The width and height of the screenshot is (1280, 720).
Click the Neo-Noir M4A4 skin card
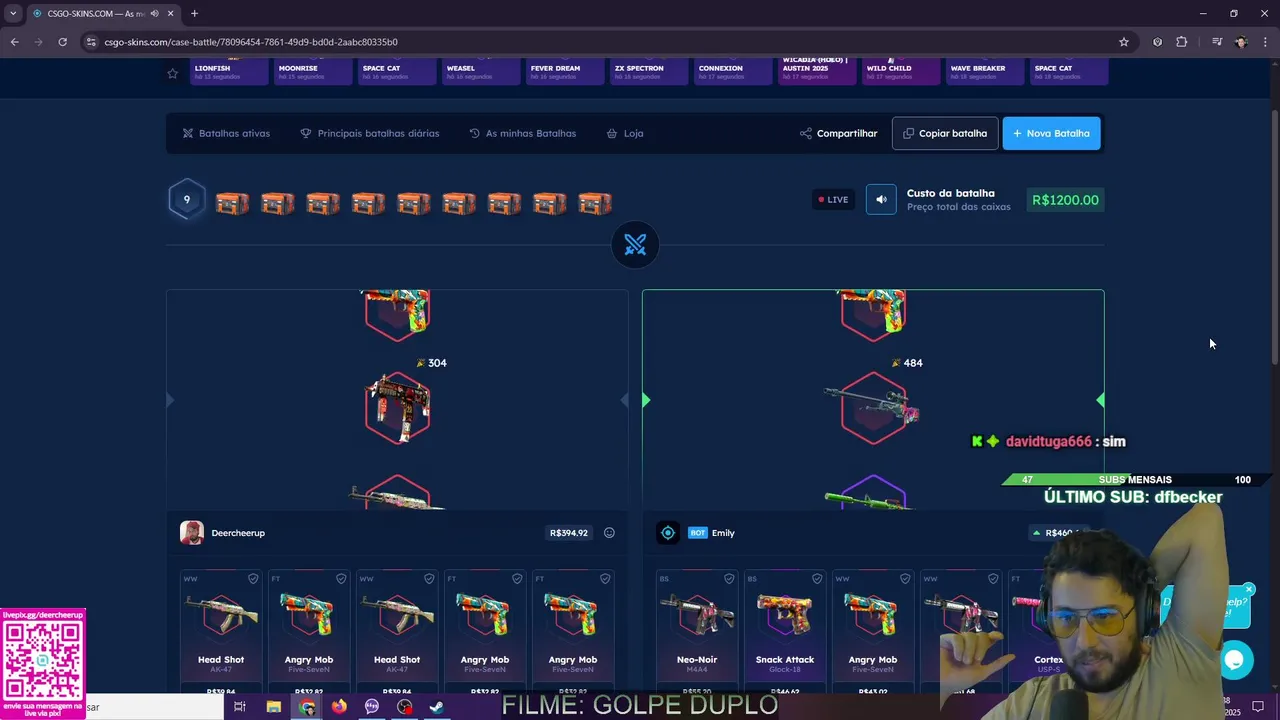click(x=697, y=630)
